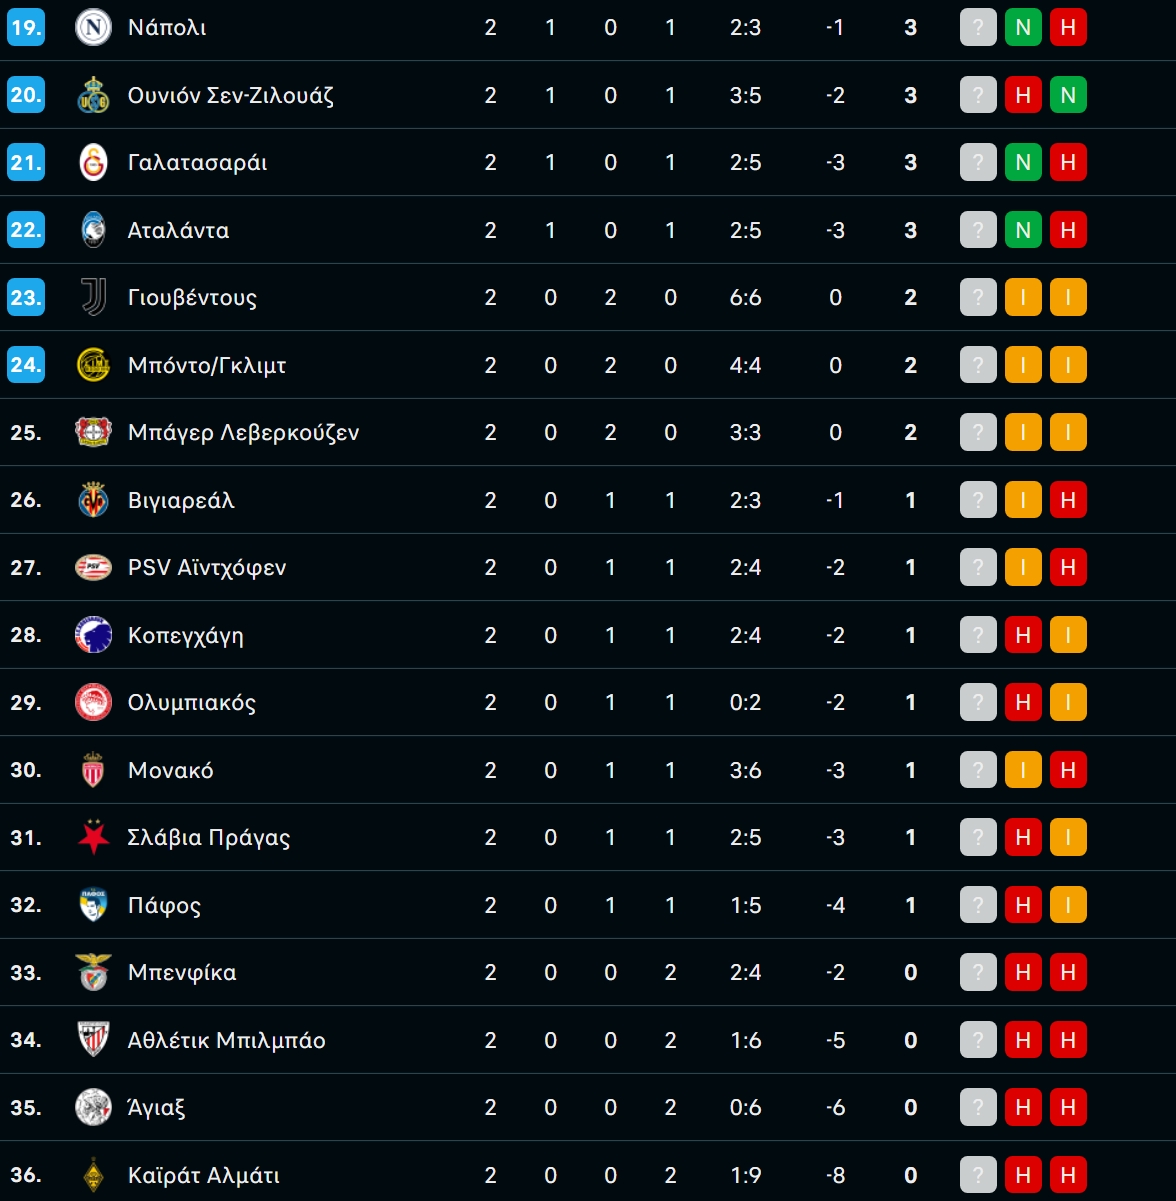Click the Ajax club logo
Viewport: 1176px width, 1201px height.
tap(93, 1107)
